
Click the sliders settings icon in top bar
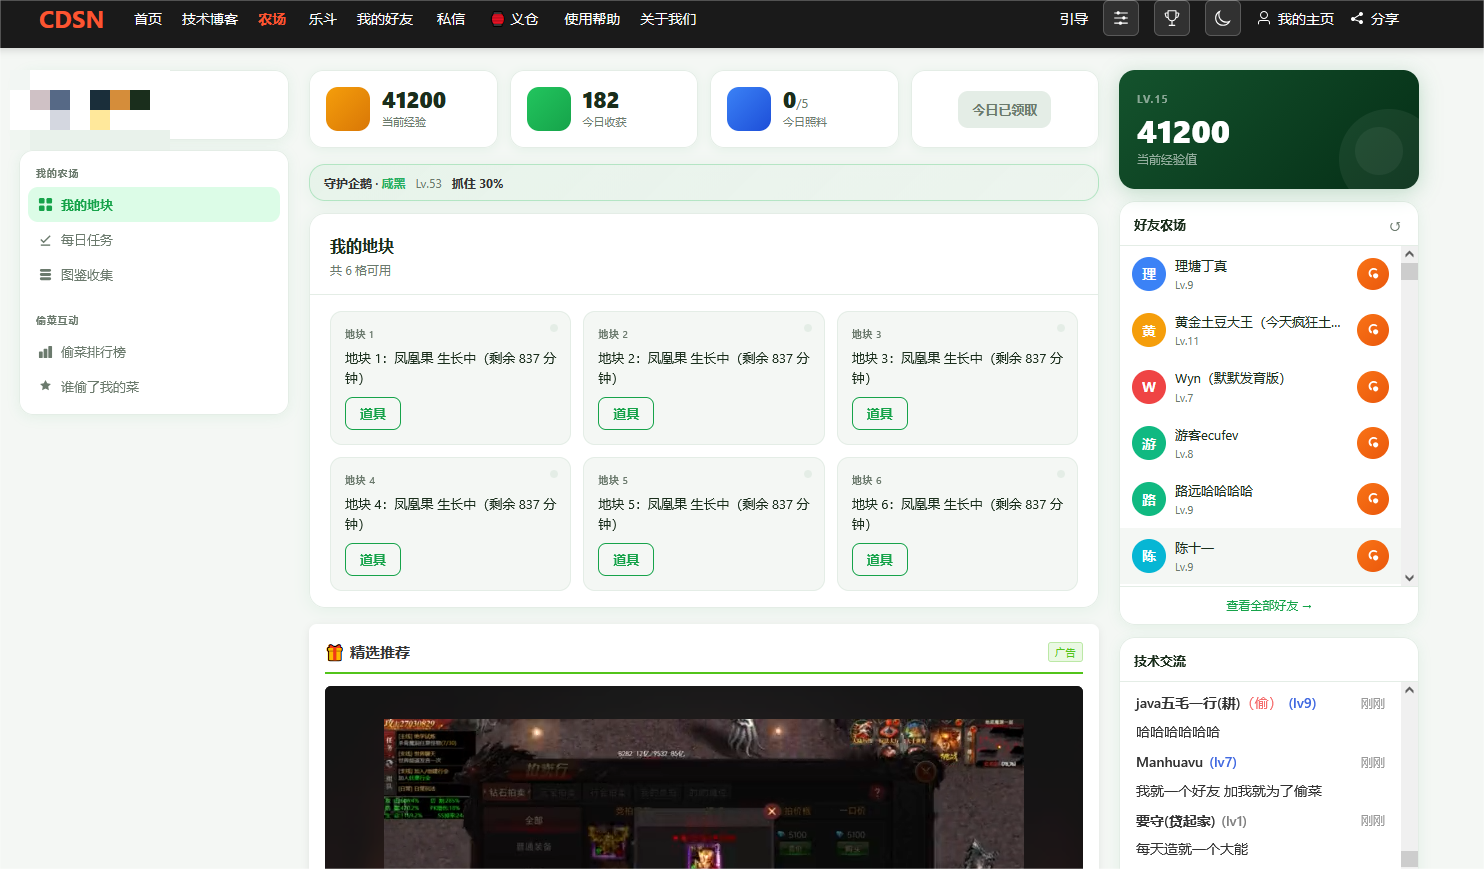coord(1120,18)
